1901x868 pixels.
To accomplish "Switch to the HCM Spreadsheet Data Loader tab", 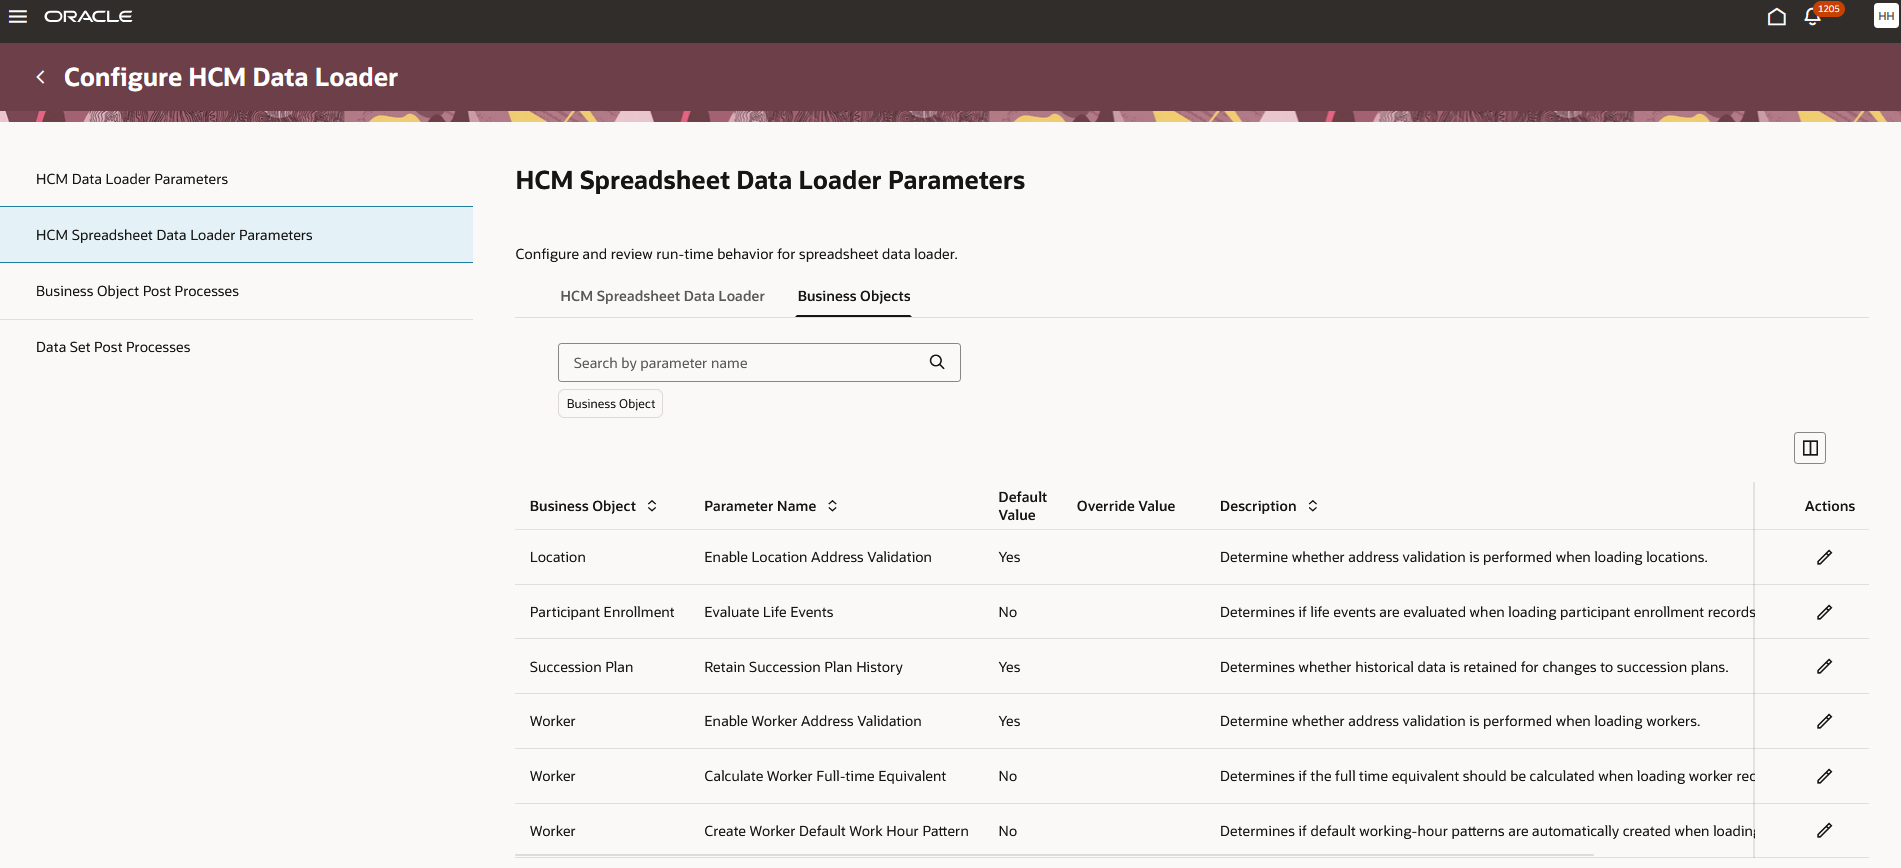I will (x=662, y=296).
